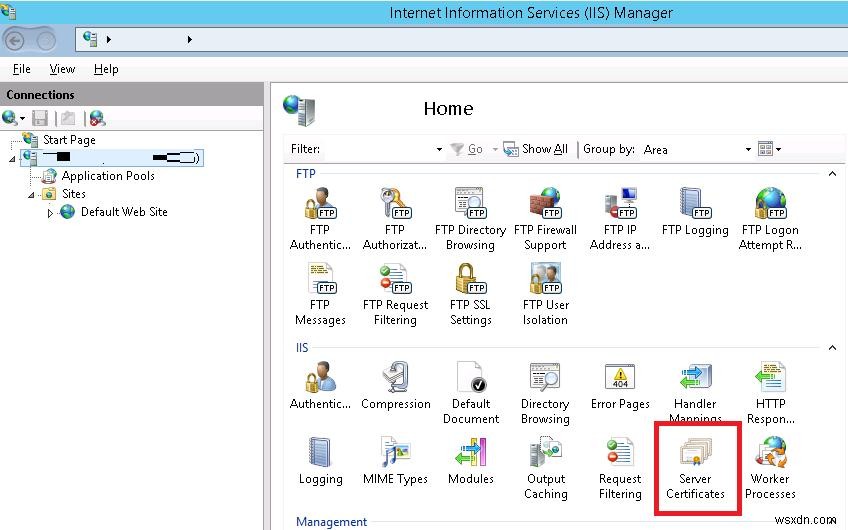Open Default Document feature
Screen dimensions: 848x530
point(471,393)
